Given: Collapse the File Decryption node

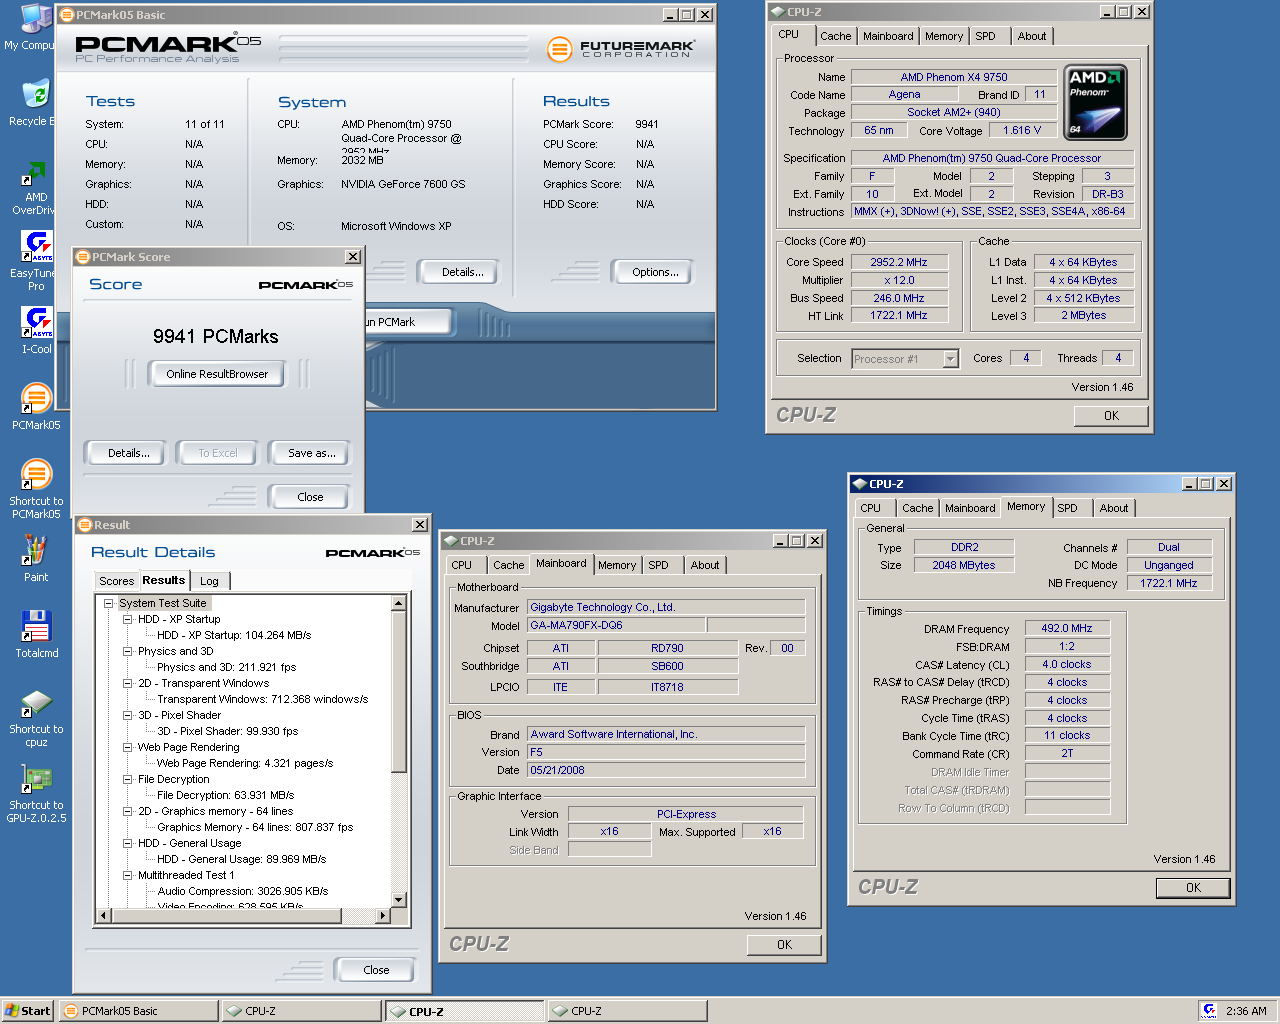Looking at the screenshot, I should pos(128,779).
